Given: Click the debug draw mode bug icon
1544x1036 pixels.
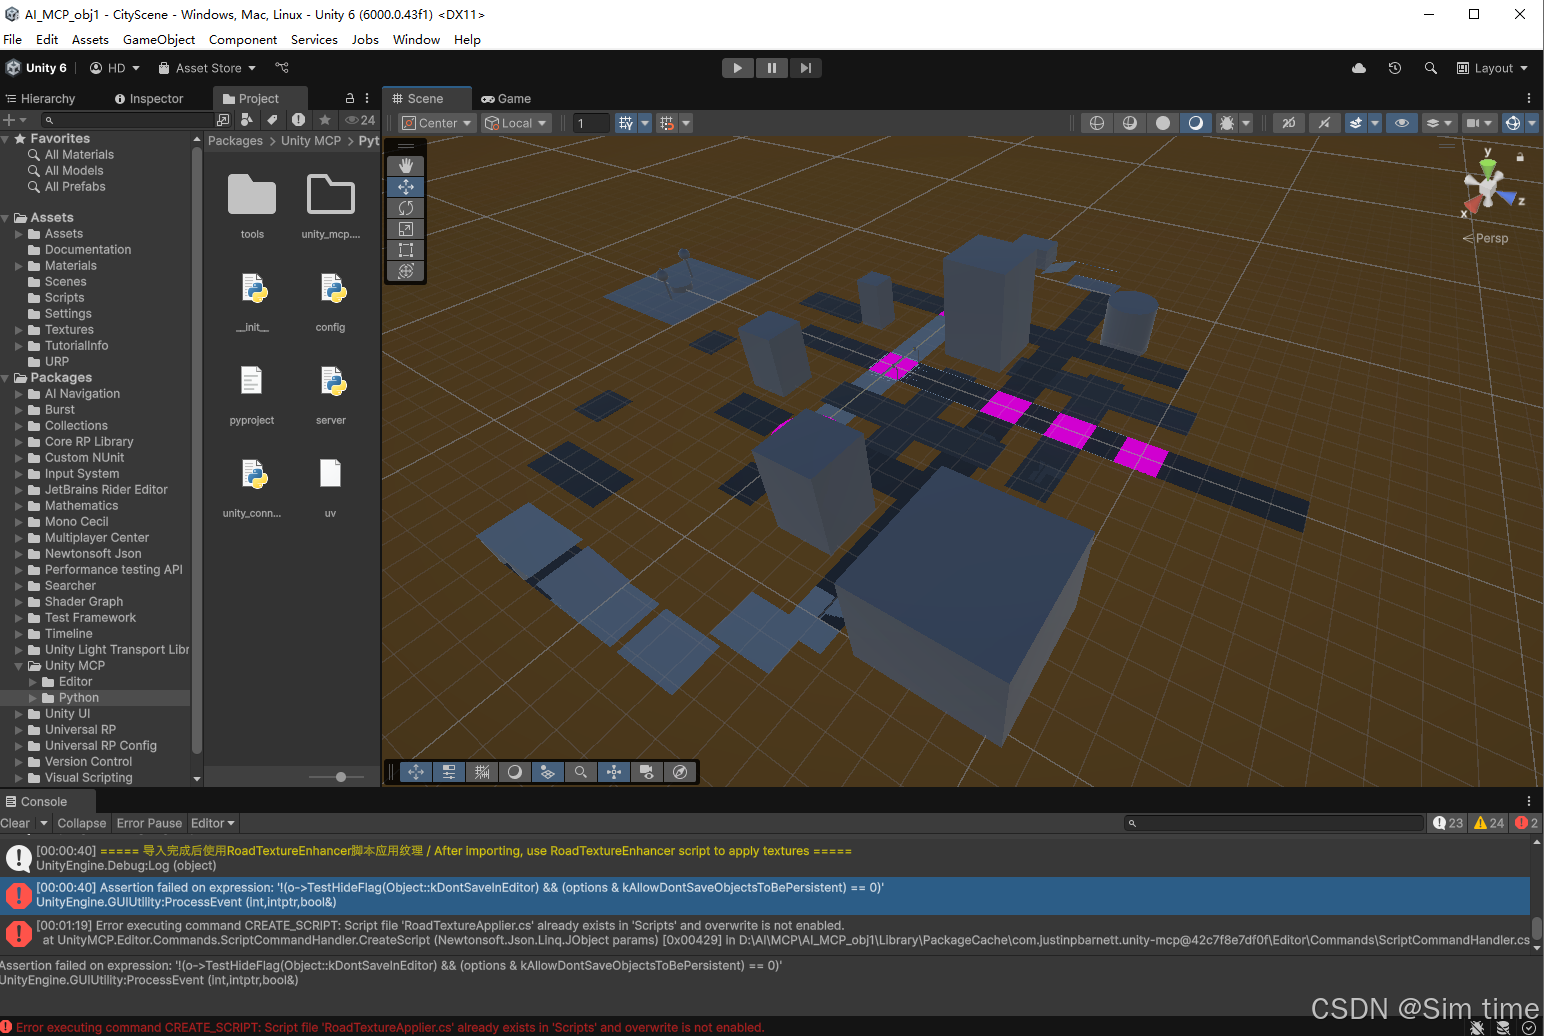Looking at the screenshot, I should [x=1227, y=123].
